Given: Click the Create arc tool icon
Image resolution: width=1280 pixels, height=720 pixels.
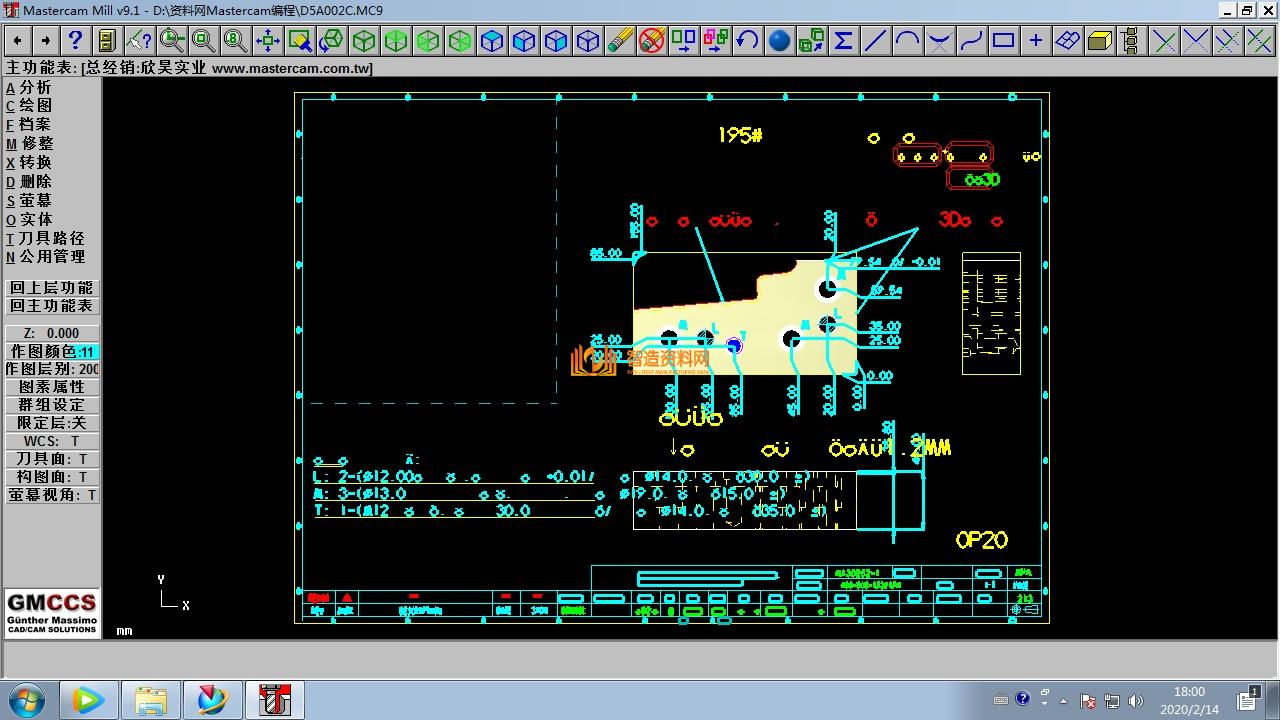Looking at the screenshot, I should pyautogui.click(x=907, y=40).
